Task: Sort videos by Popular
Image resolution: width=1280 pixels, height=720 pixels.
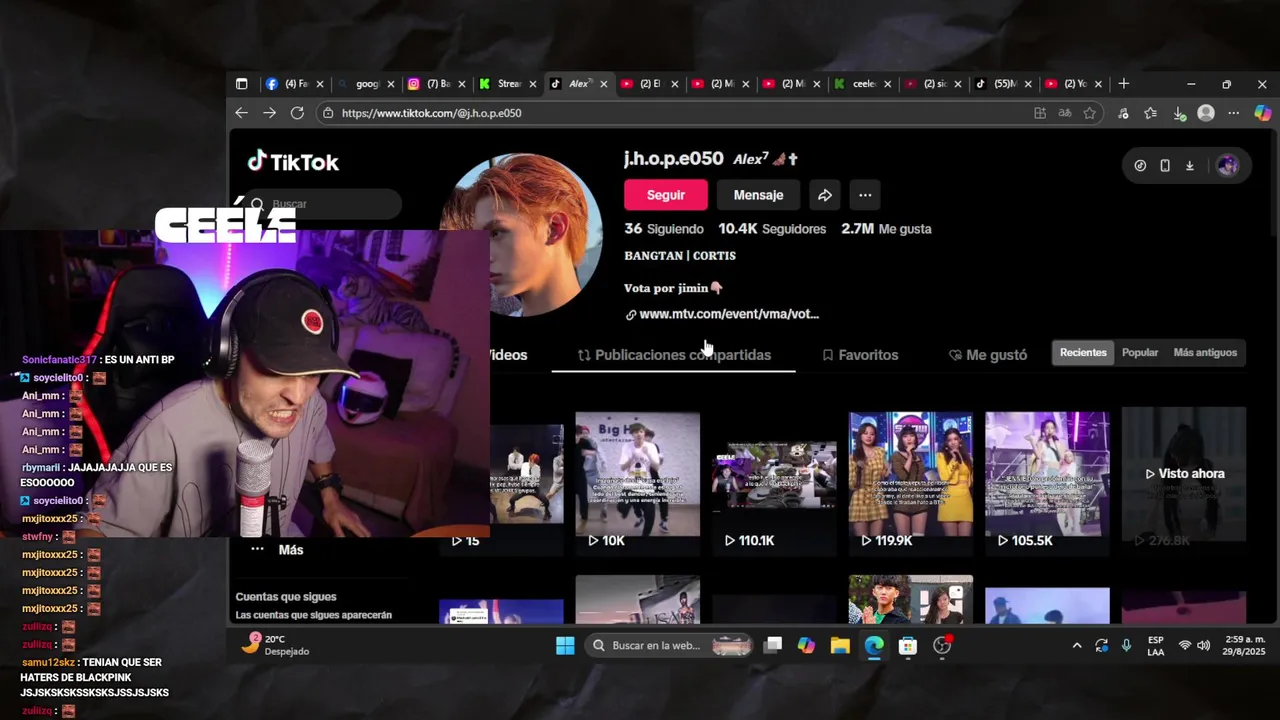Action: click(1140, 353)
